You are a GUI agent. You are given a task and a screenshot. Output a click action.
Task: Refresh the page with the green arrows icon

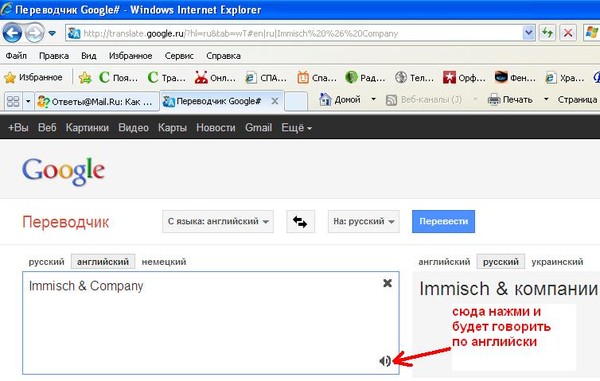tap(548, 33)
